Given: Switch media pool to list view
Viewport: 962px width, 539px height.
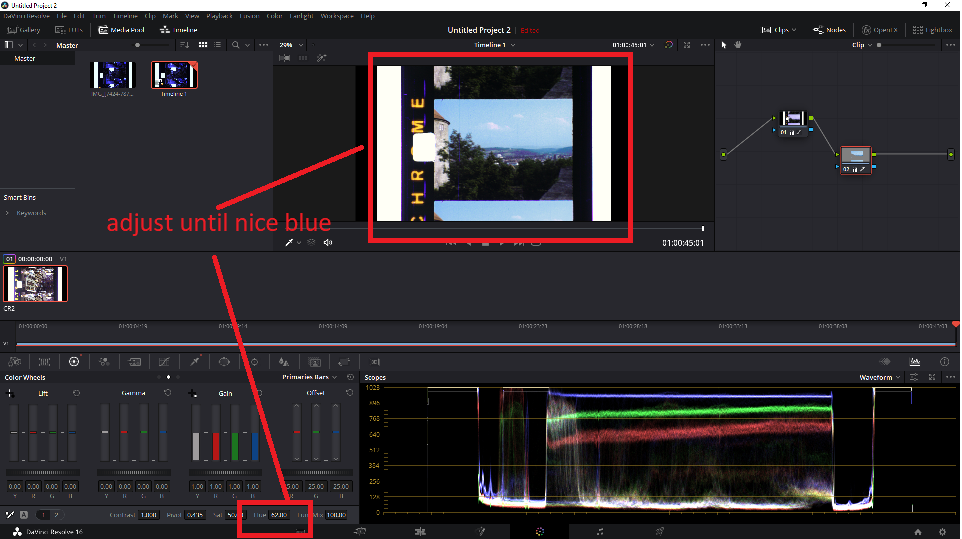Looking at the screenshot, I should (x=218, y=45).
